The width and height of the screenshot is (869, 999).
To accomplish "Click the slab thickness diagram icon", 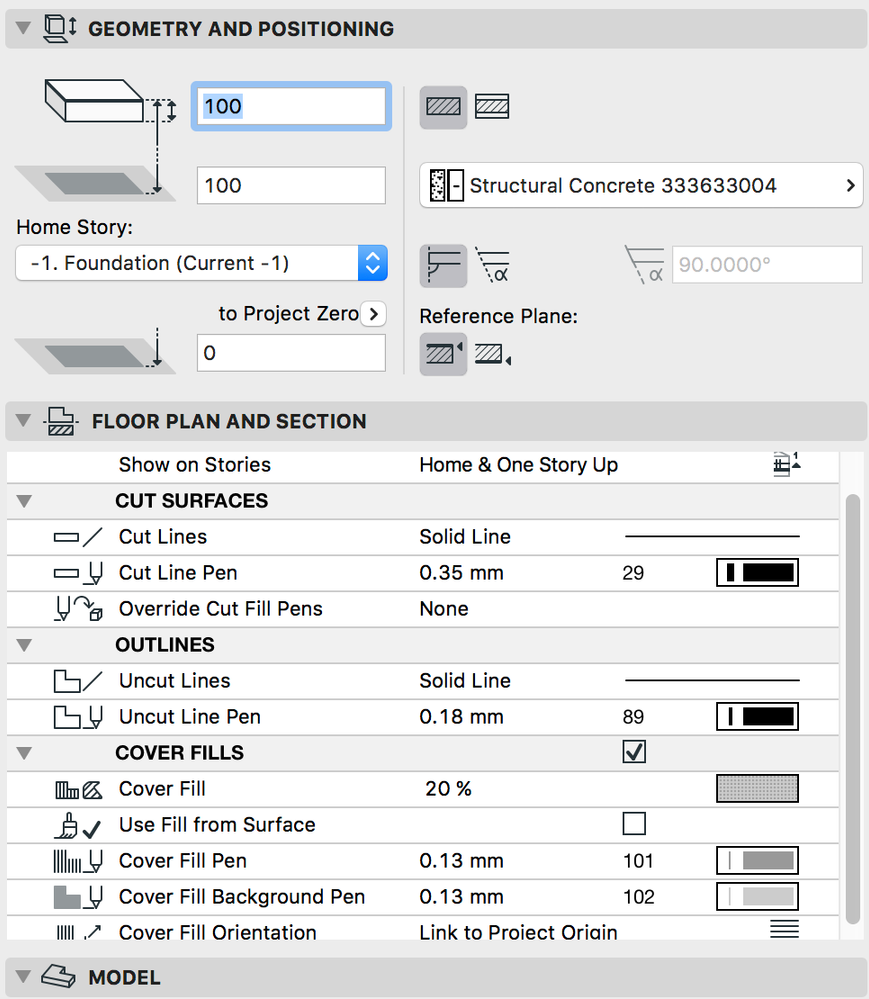I will 110,102.
